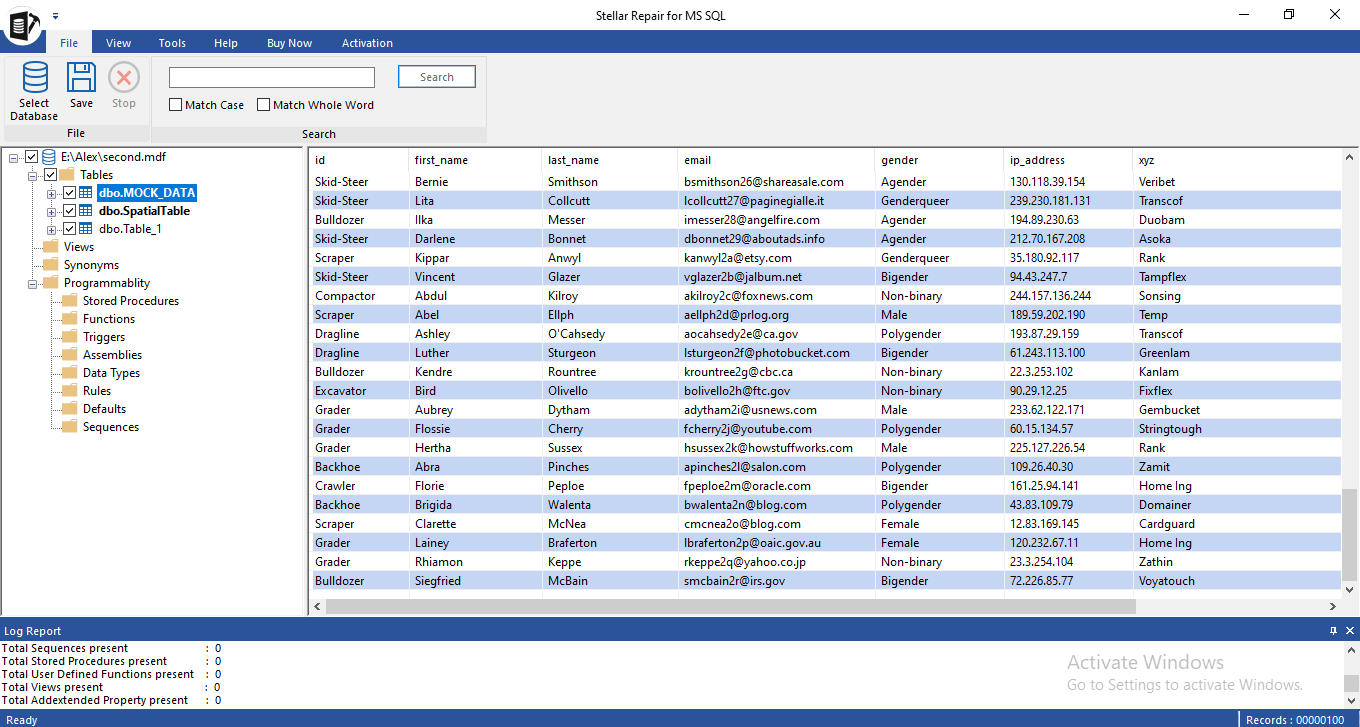Uncheck the dbo.MOCK_DATA checkbox

pos(69,193)
